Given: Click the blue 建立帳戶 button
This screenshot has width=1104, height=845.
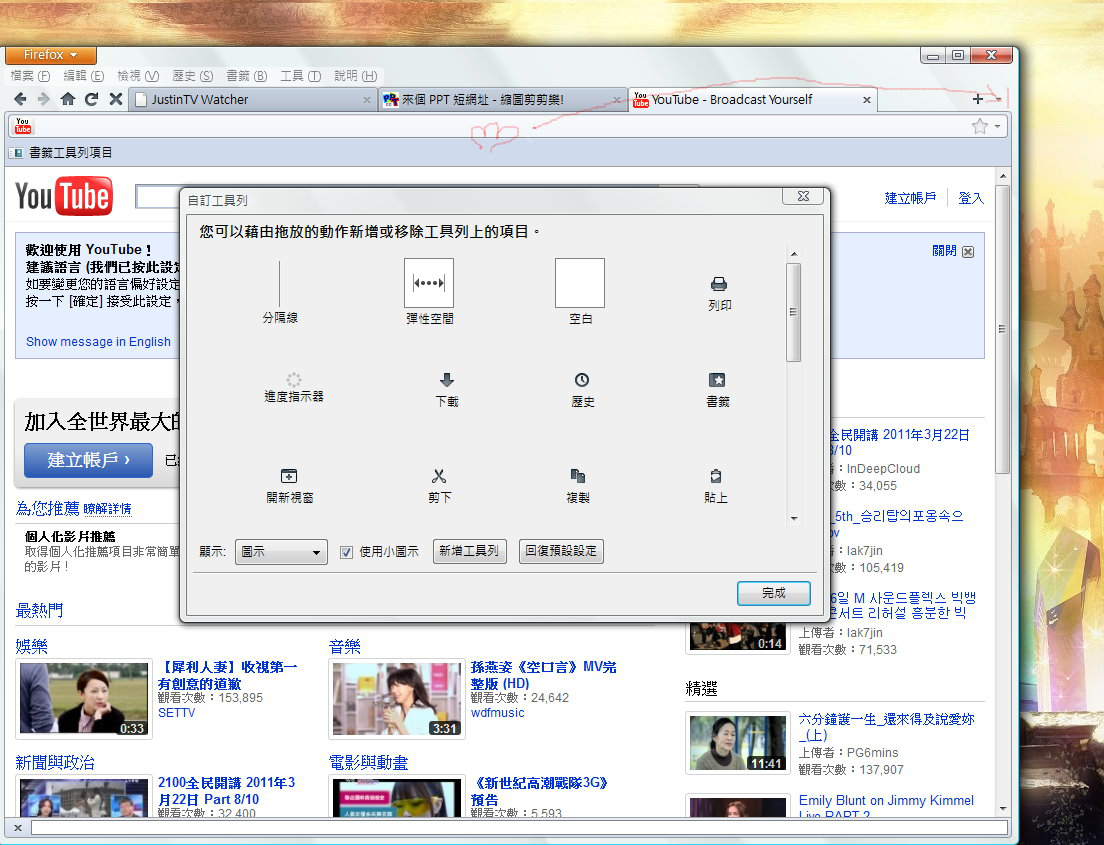Looking at the screenshot, I should 88,461.
